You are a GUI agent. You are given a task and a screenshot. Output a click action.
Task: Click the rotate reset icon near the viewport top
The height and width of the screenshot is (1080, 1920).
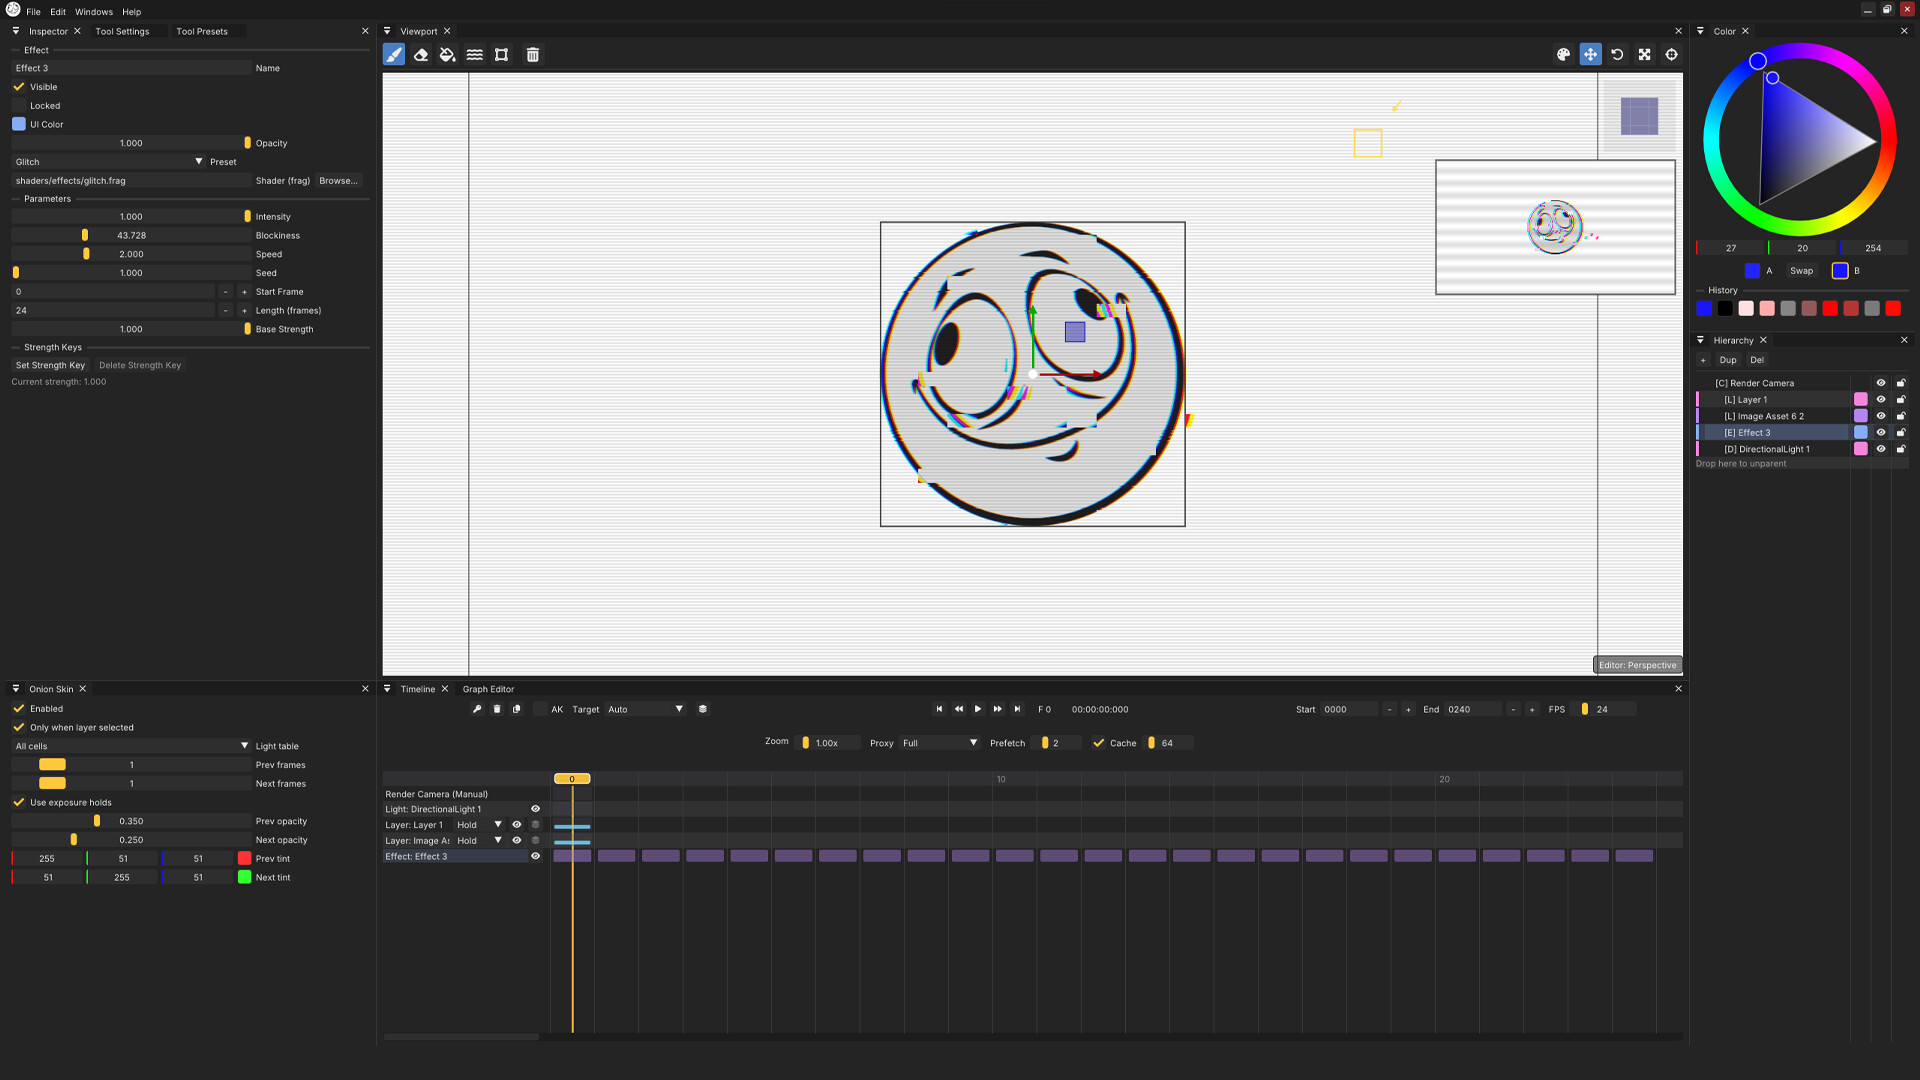[x=1617, y=55]
